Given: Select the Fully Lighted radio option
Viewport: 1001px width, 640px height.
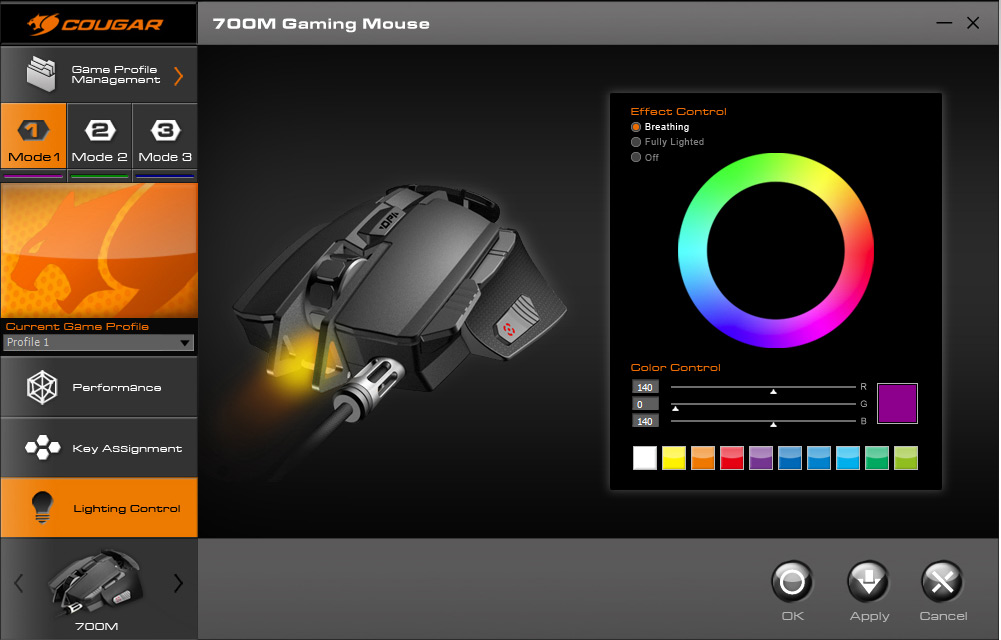Looking at the screenshot, I should click(636, 142).
